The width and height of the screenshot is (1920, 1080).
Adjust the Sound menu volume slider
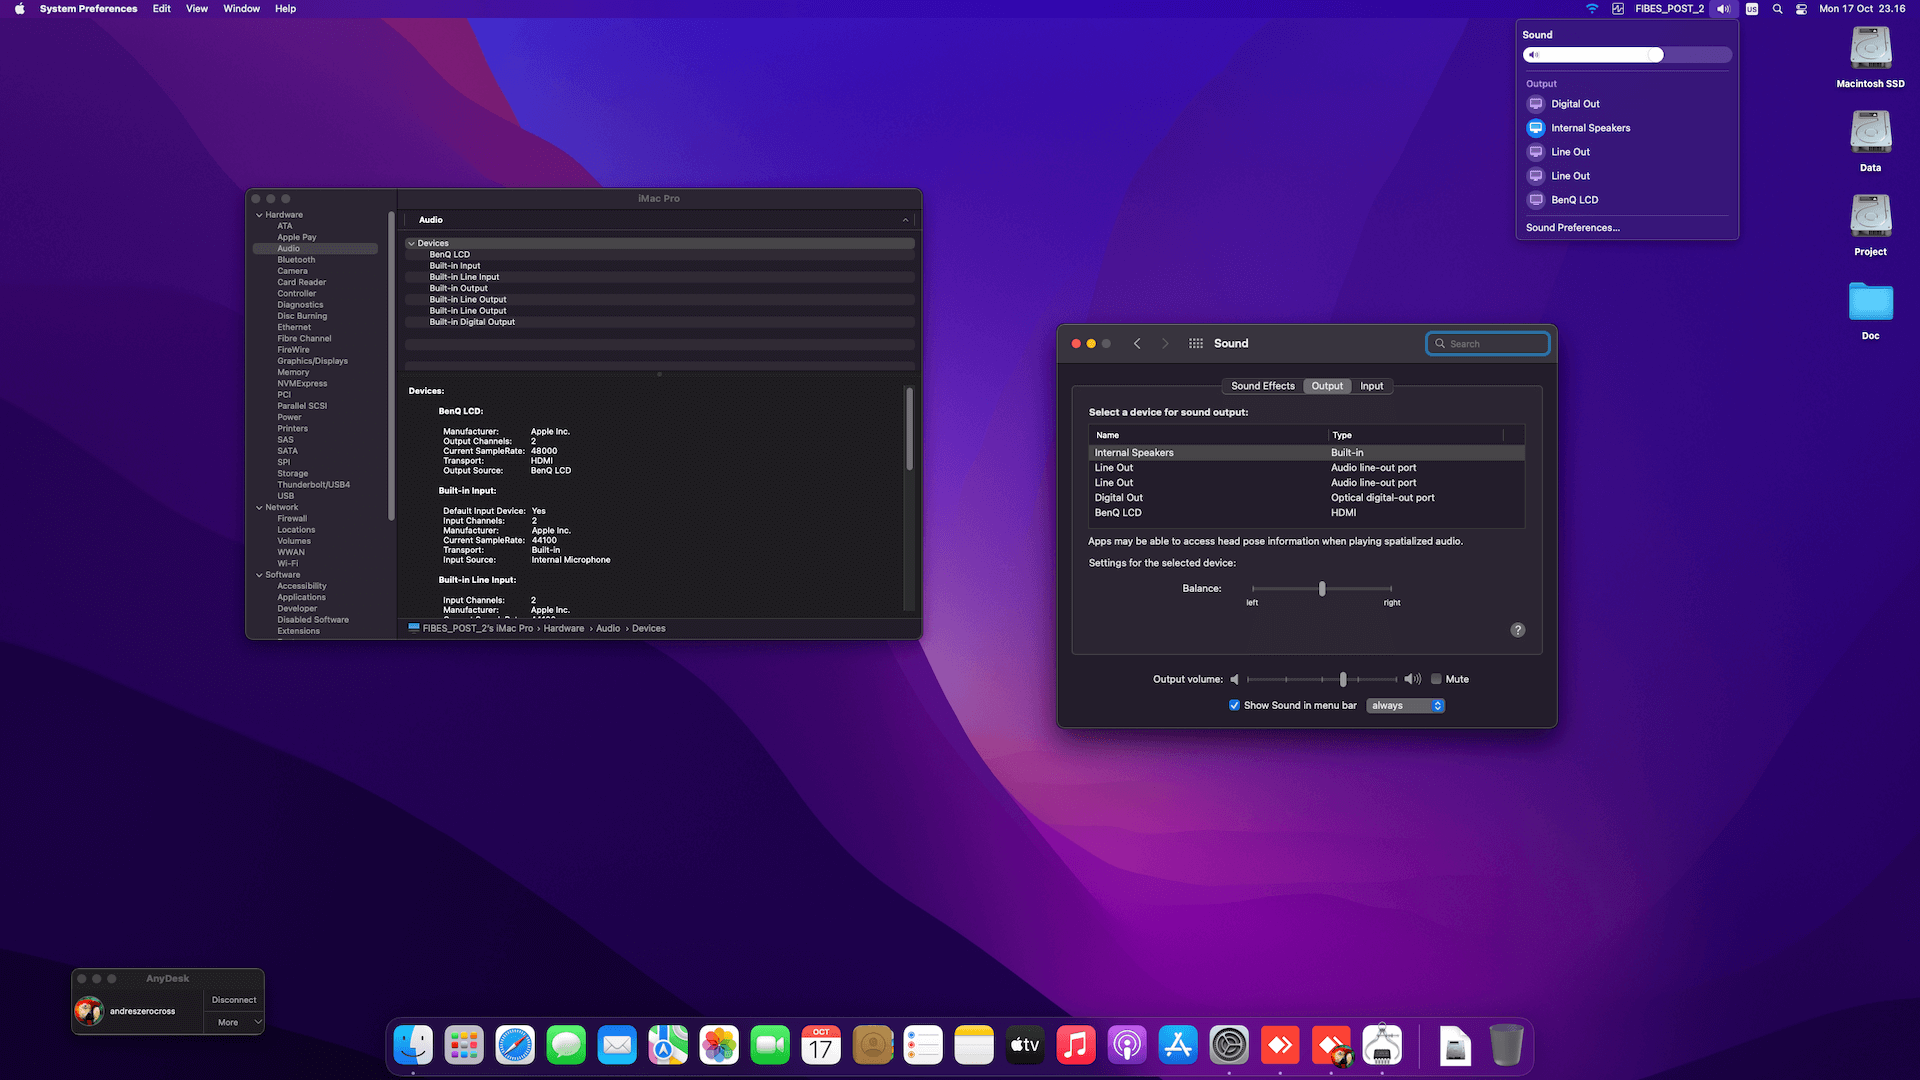(x=1628, y=55)
